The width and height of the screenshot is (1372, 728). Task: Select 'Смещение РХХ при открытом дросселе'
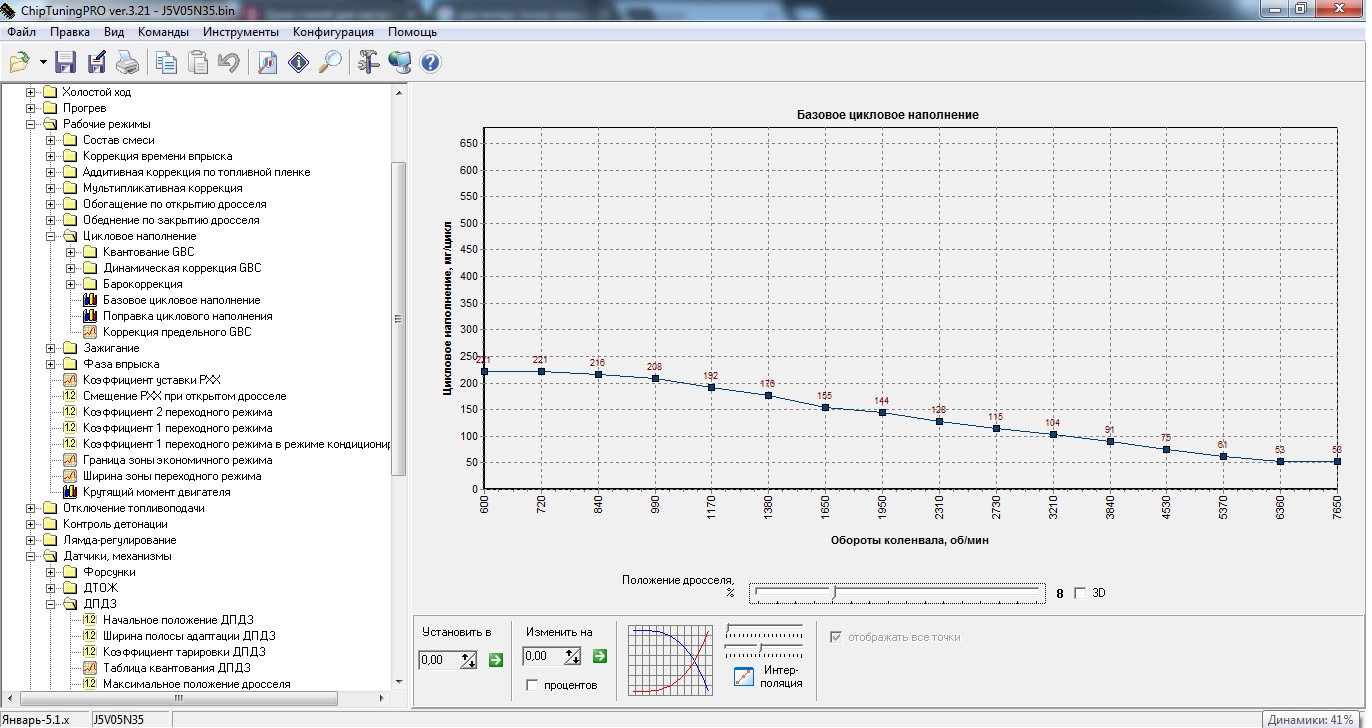[184, 396]
